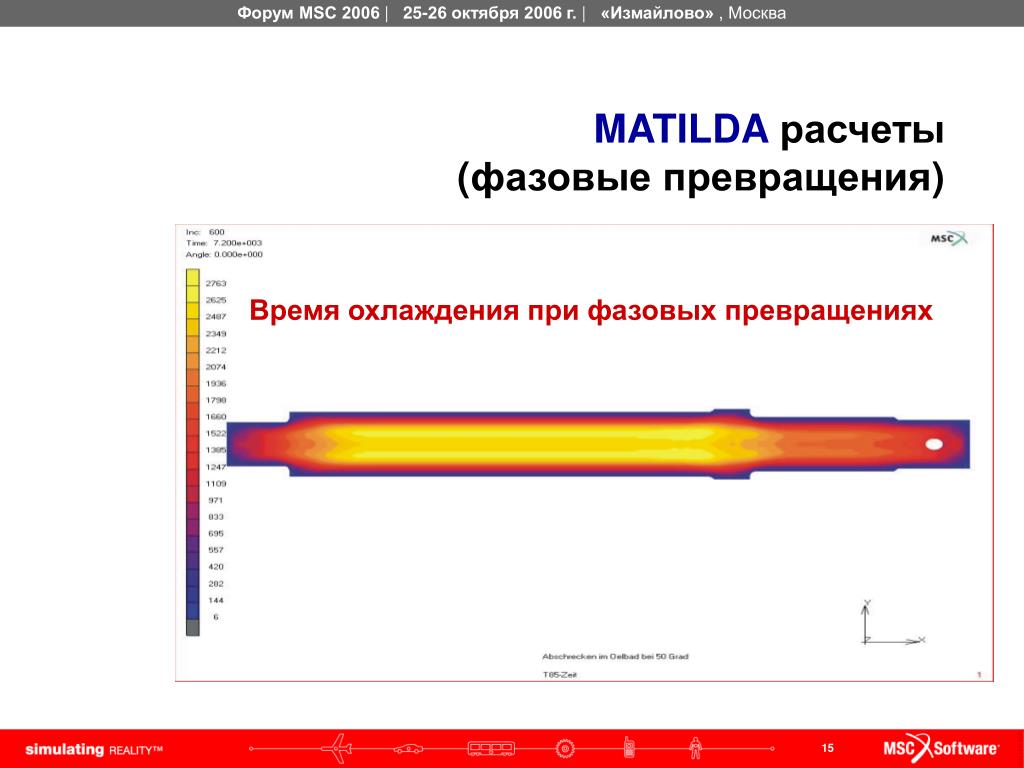The image size is (1024, 768).
Task: Click the gear wheel icon in footer
Action: tap(565, 748)
